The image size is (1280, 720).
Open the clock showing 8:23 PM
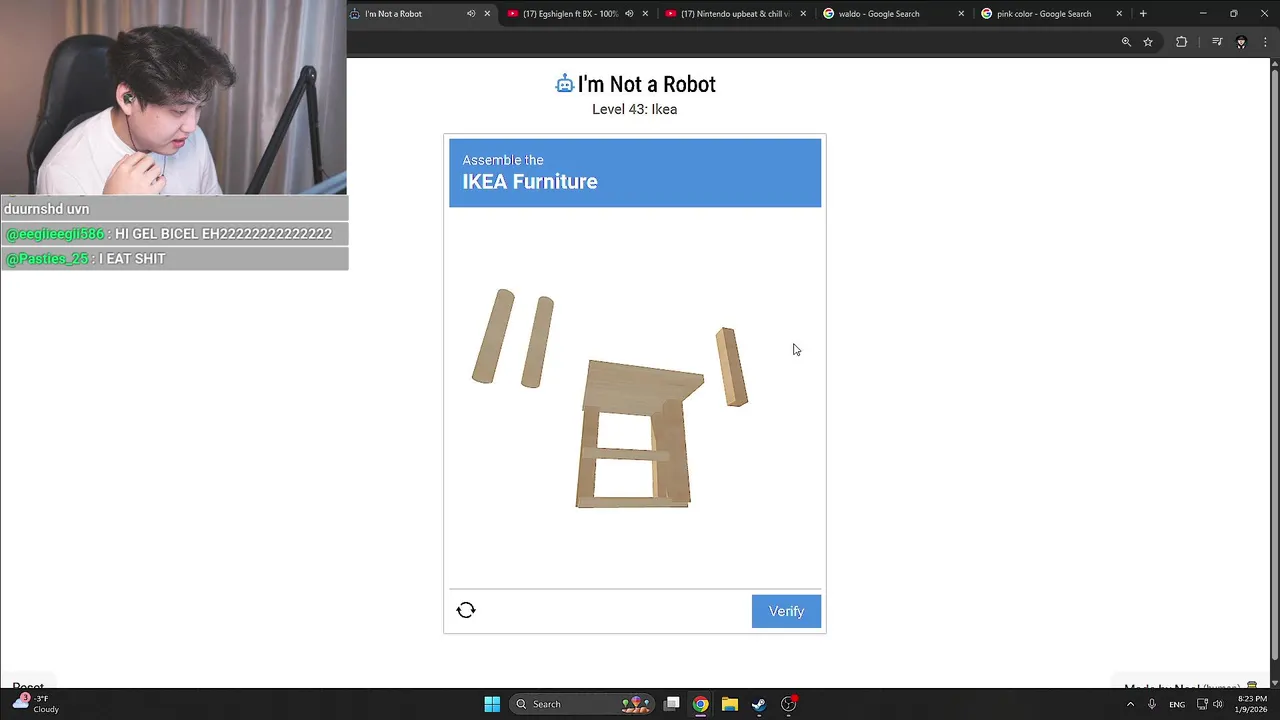[1252, 704]
